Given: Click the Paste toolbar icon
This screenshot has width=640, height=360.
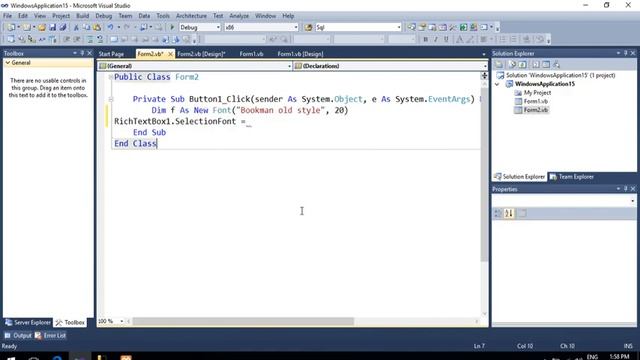Looking at the screenshot, I should coord(97,27).
